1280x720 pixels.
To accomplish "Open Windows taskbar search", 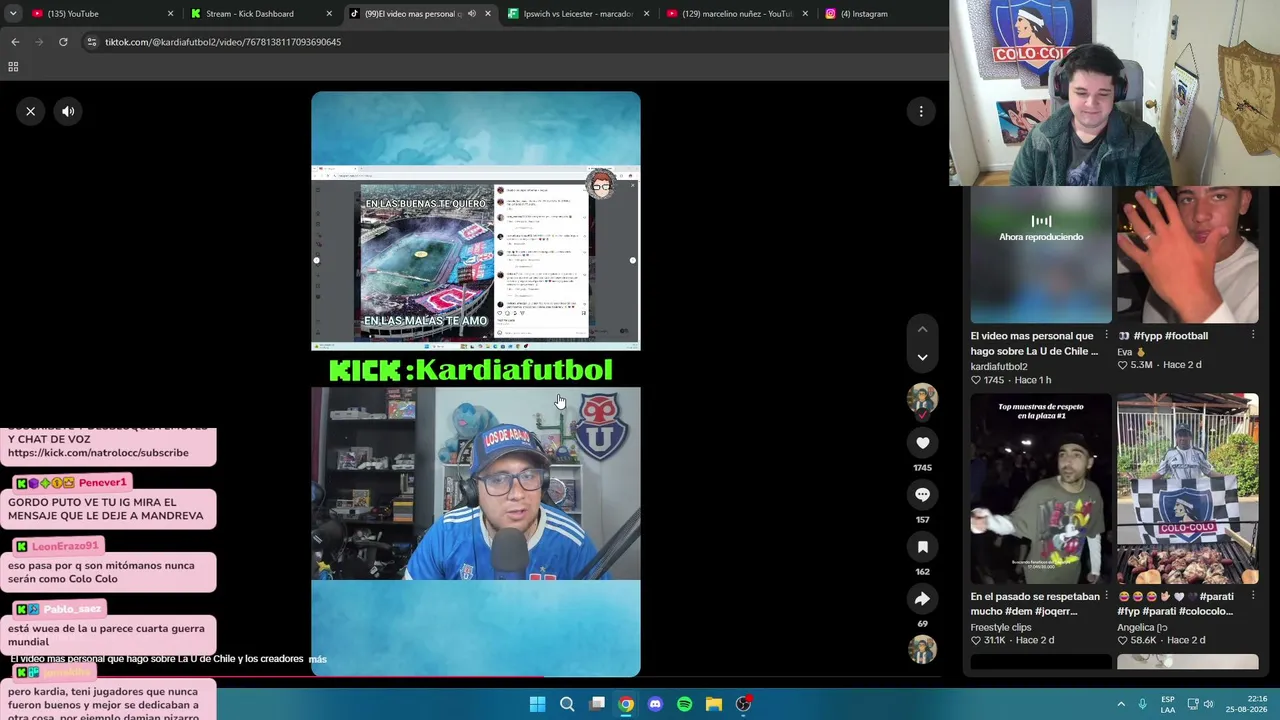I will pos(567,704).
